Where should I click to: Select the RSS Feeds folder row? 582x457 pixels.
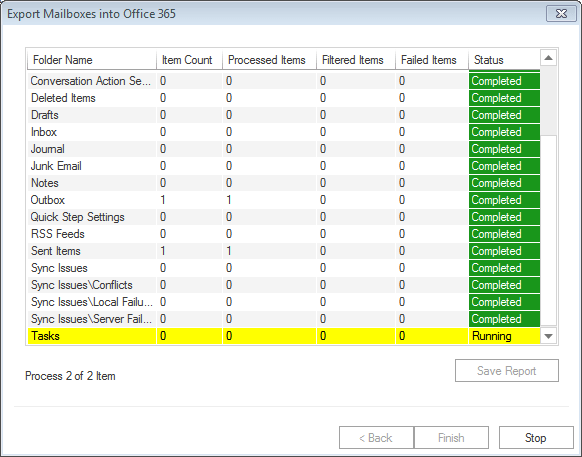pos(284,234)
